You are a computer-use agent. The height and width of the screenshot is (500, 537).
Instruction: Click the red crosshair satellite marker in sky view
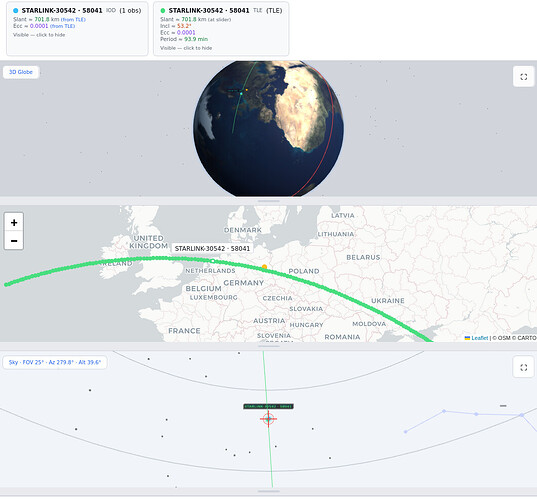pyautogui.click(x=268, y=418)
